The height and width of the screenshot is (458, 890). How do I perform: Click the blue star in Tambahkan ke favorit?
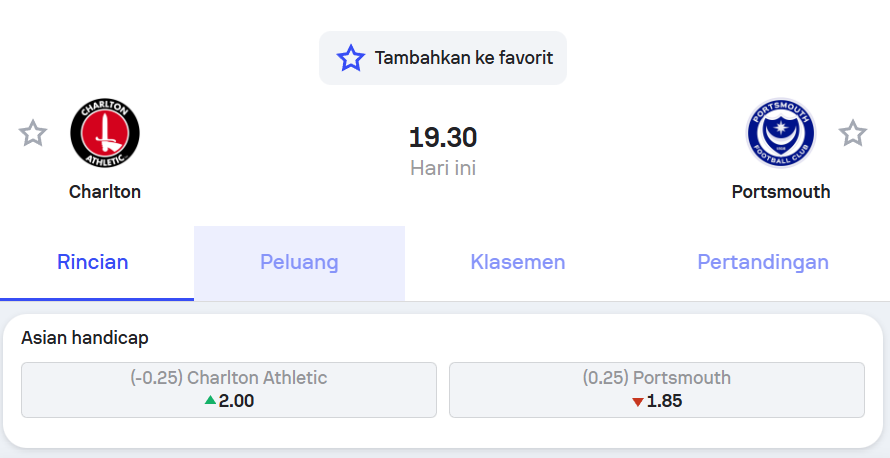click(351, 58)
